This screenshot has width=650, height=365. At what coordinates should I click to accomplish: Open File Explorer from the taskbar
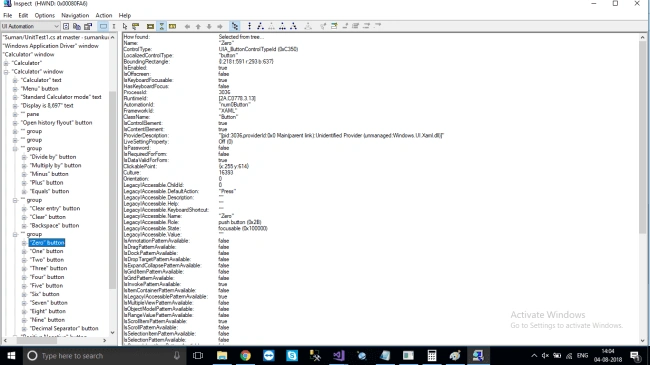coord(222,356)
